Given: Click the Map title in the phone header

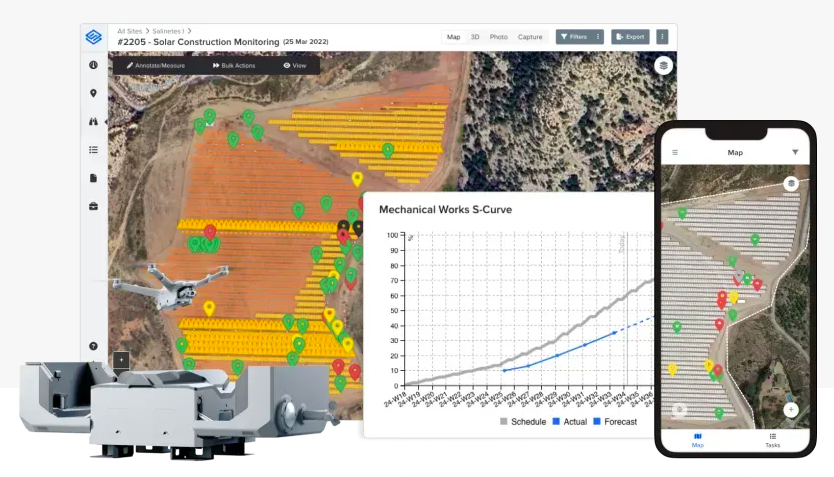Looking at the screenshot, I should pos(735,153).
